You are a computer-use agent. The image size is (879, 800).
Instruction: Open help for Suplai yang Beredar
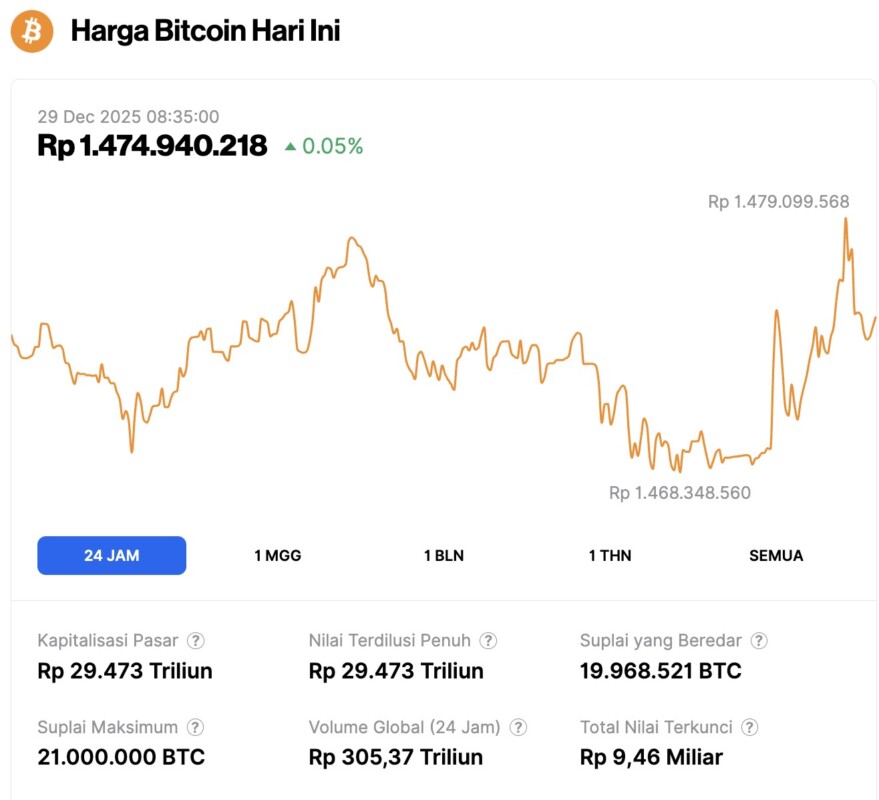click(x=758, y=640)
